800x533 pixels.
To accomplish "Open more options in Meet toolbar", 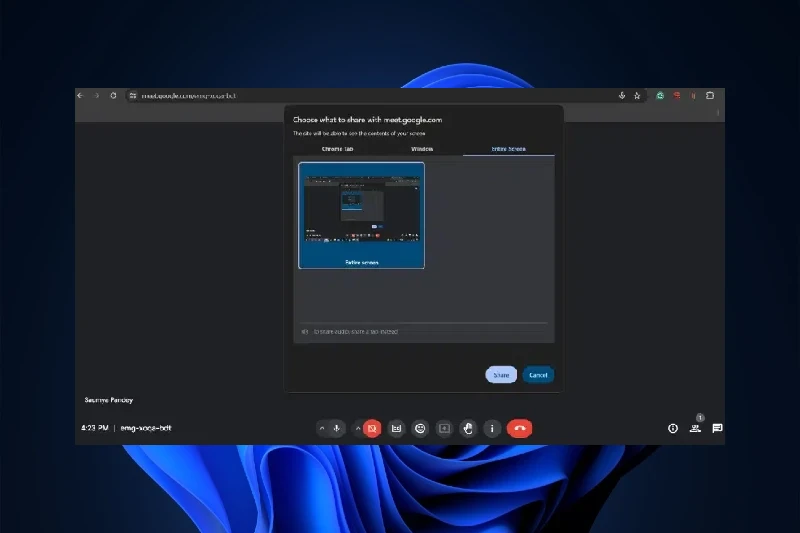I will pyautogui.click(x=492, y=428).
